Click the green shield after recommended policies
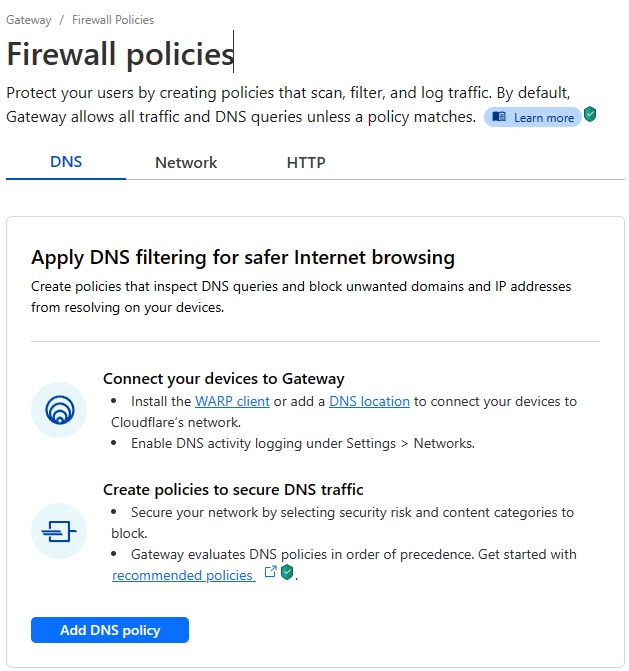This screenshot has width=629, height=671. pos(287,574)
